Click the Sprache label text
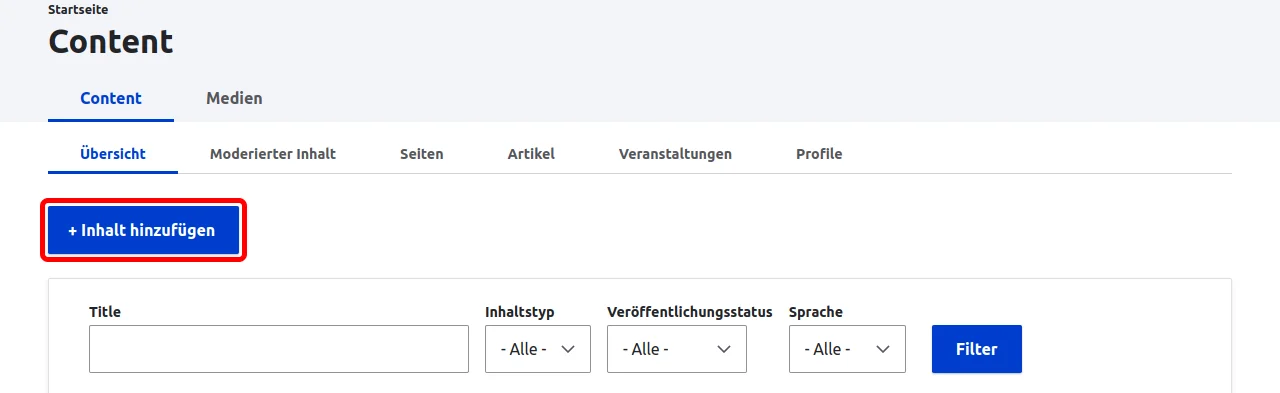This screenshot has height=393, width=1280. coord(816,312)
